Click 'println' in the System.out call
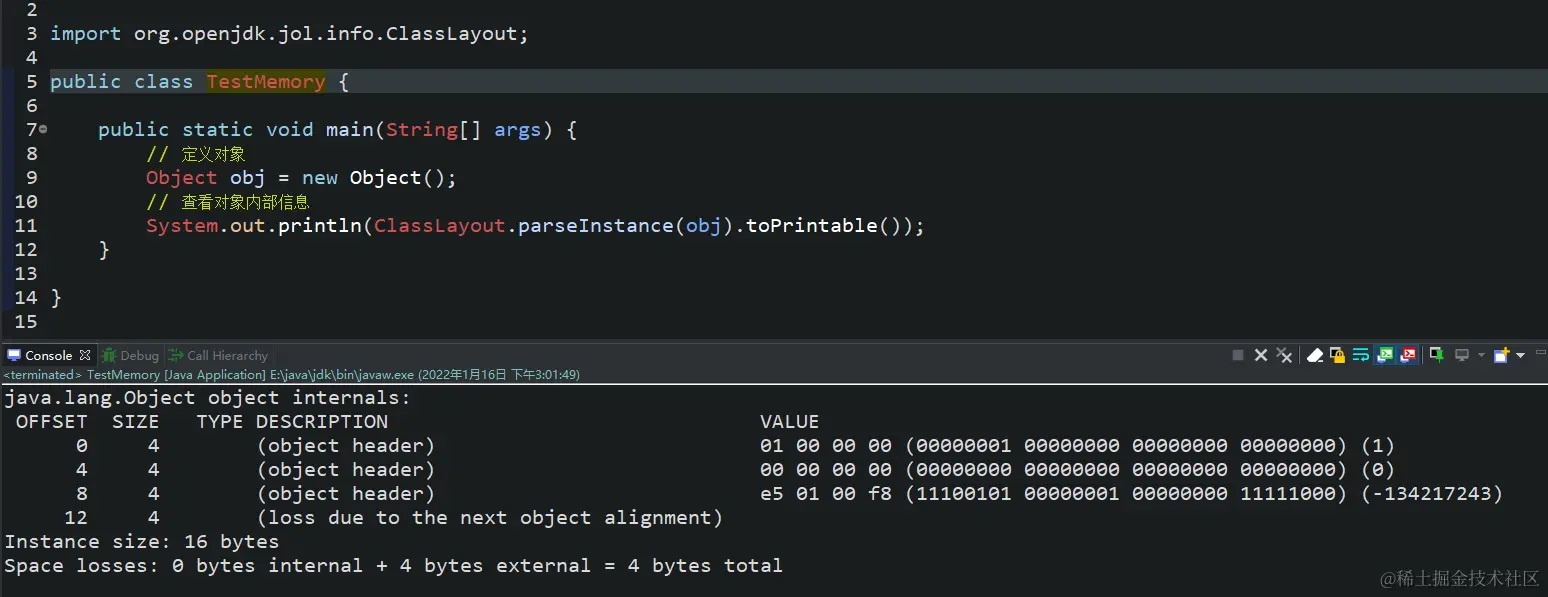 320,226
